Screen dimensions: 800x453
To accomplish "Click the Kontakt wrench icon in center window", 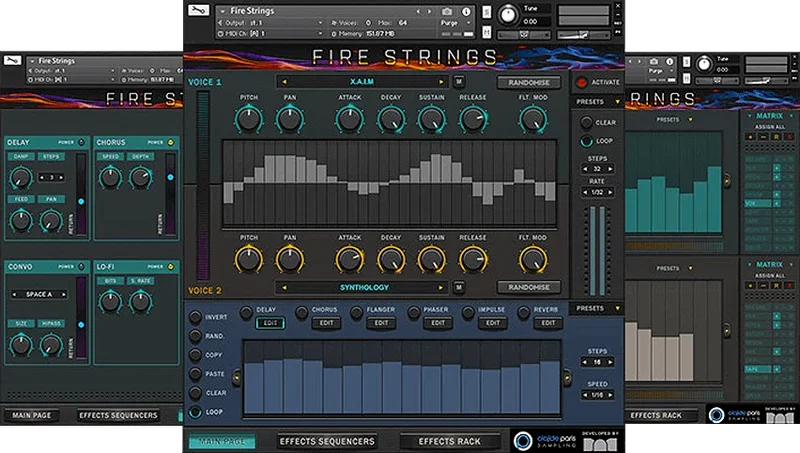I will pos(198,10).
